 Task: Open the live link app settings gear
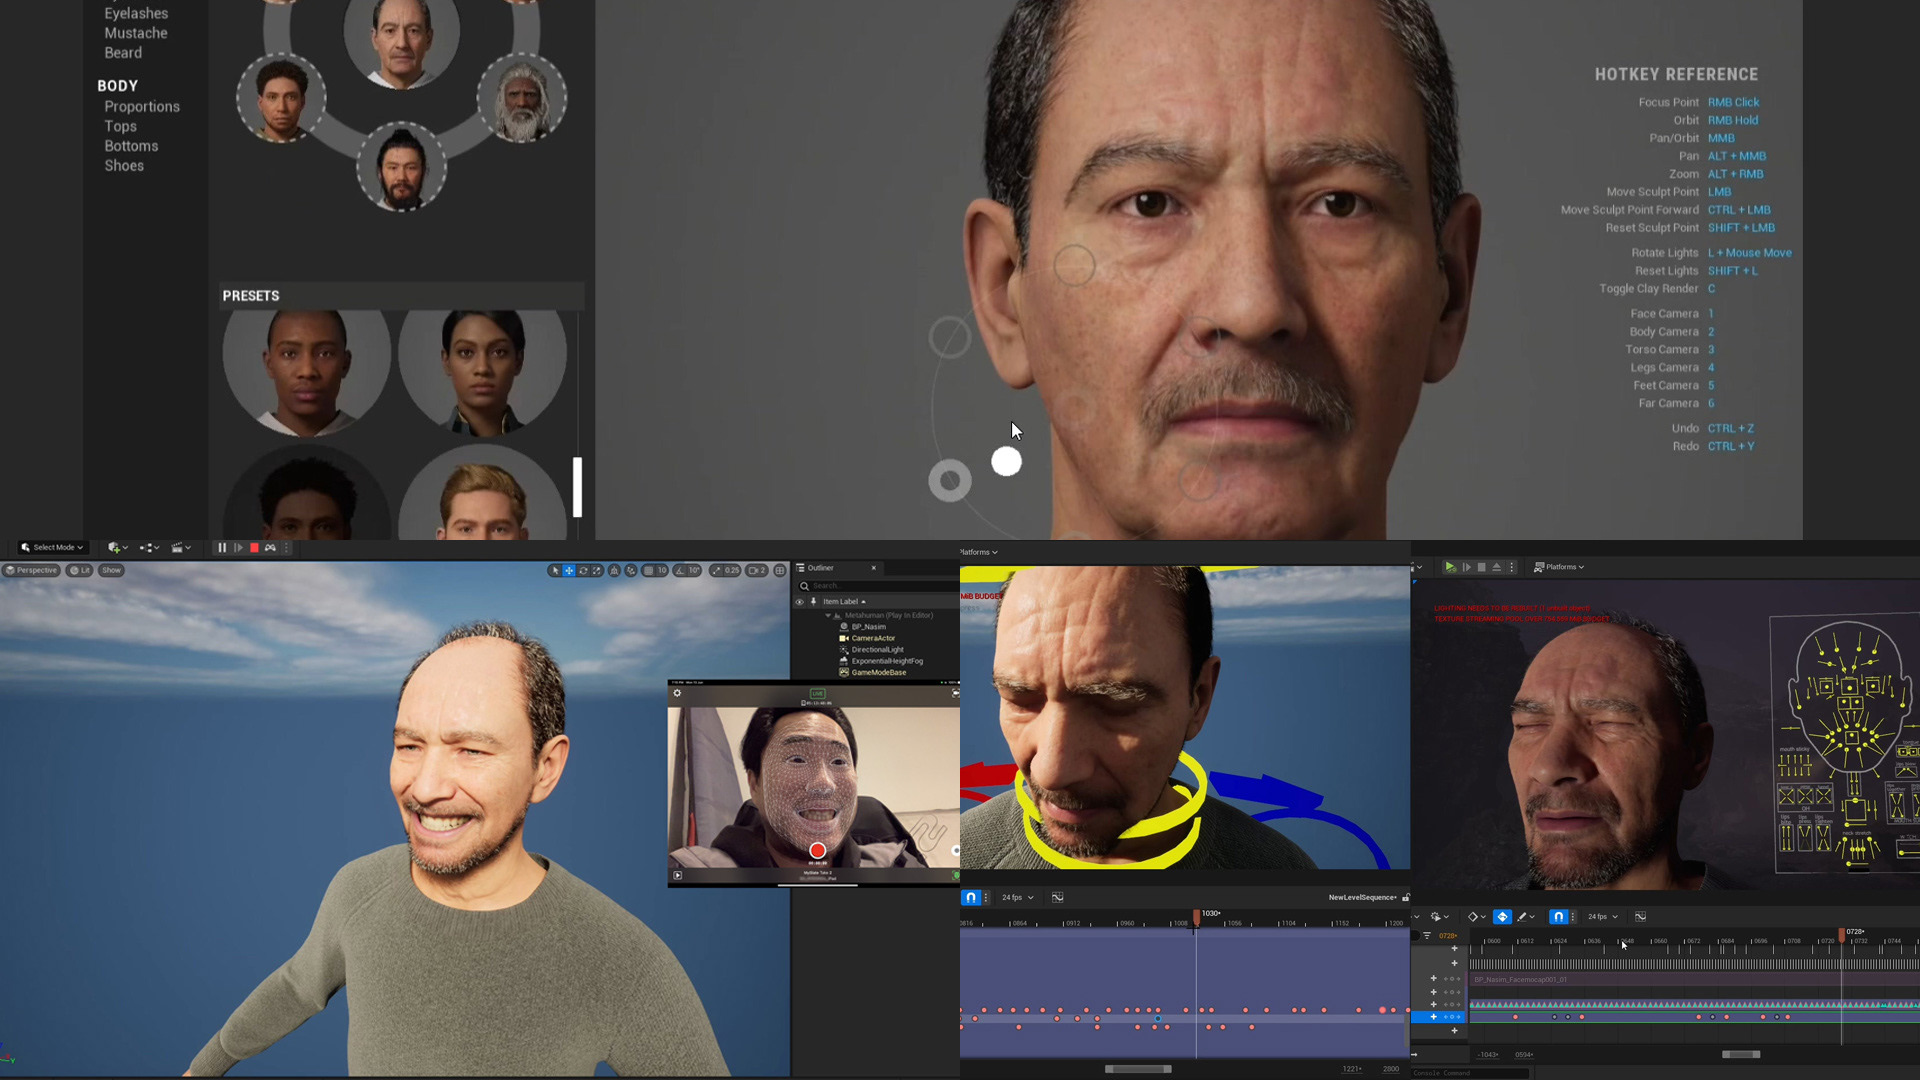677,693
